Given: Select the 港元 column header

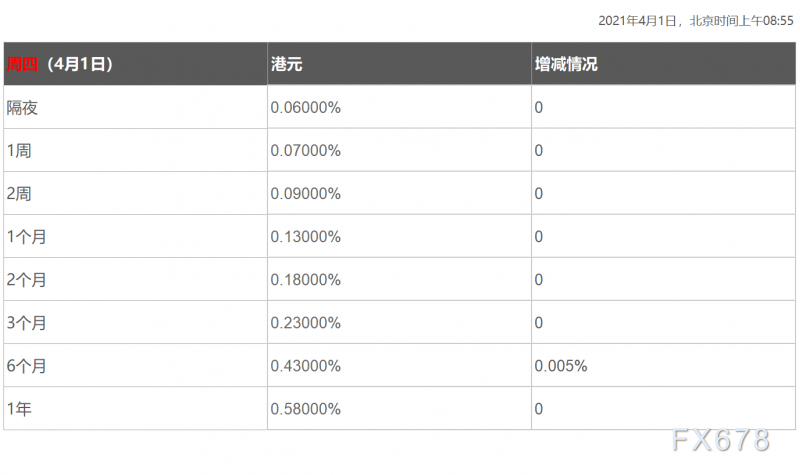Looking at the screenshot, I should 286,64.
